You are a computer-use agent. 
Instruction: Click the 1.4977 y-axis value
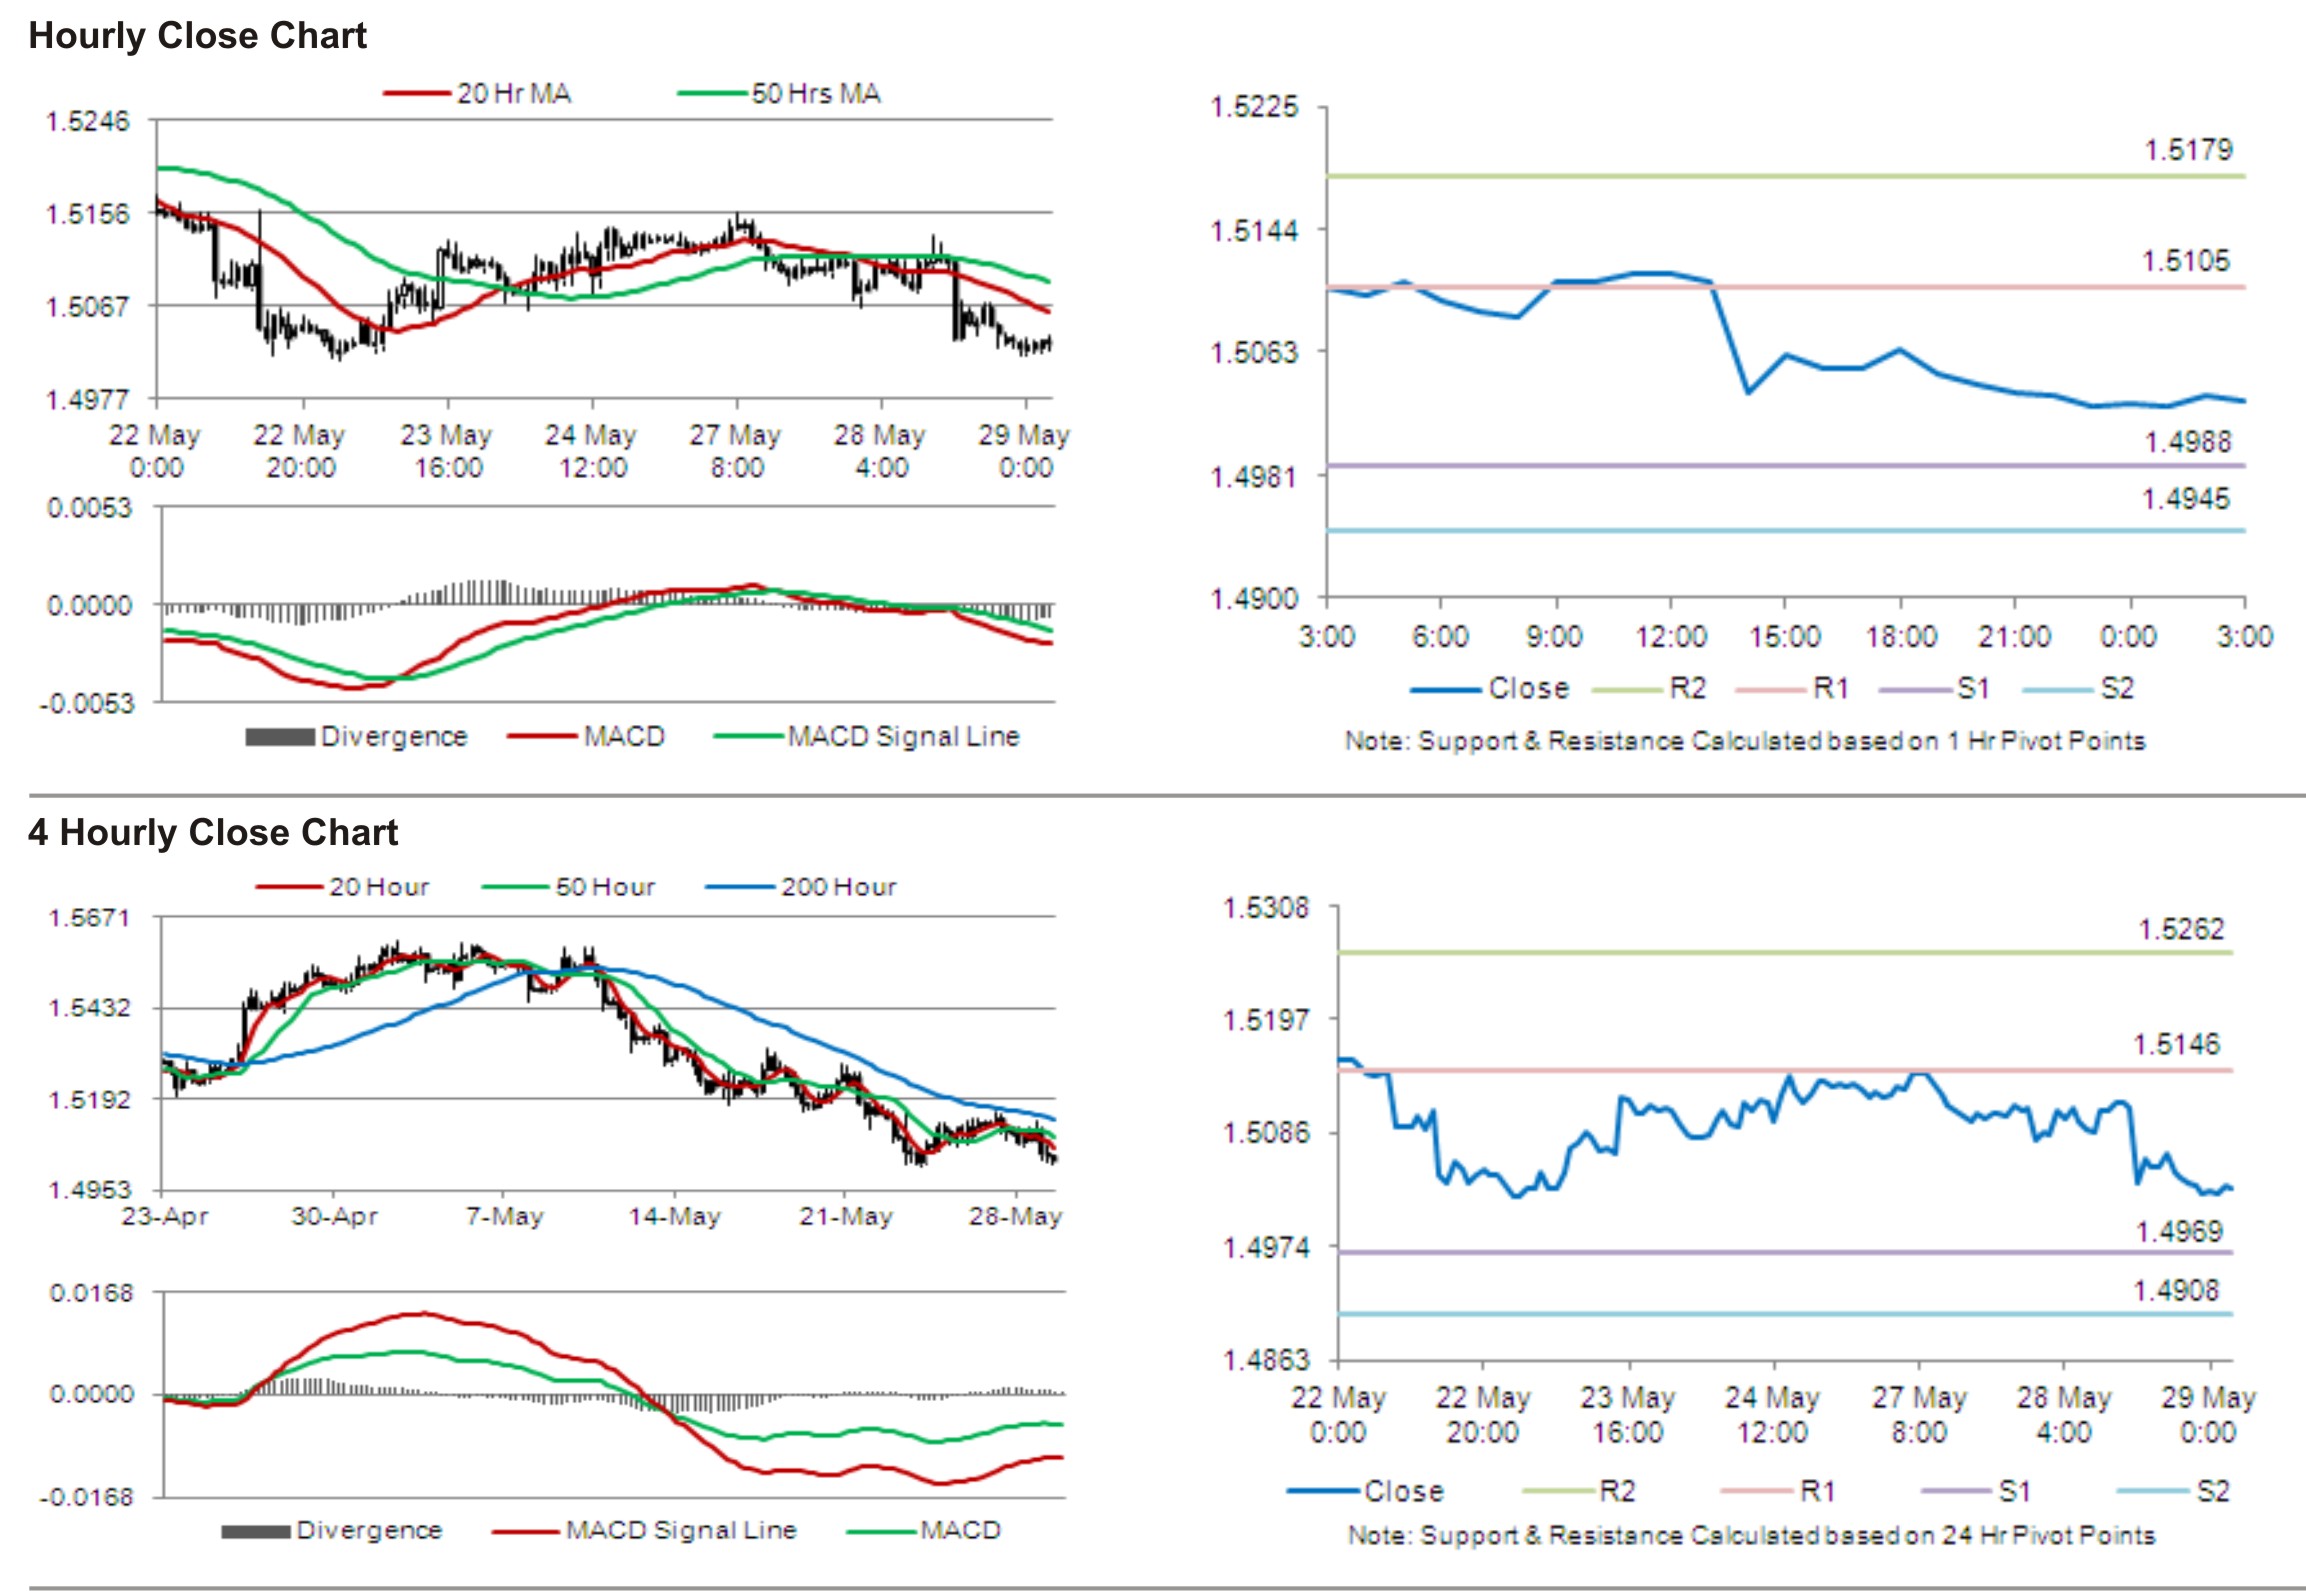pos(88,399)
